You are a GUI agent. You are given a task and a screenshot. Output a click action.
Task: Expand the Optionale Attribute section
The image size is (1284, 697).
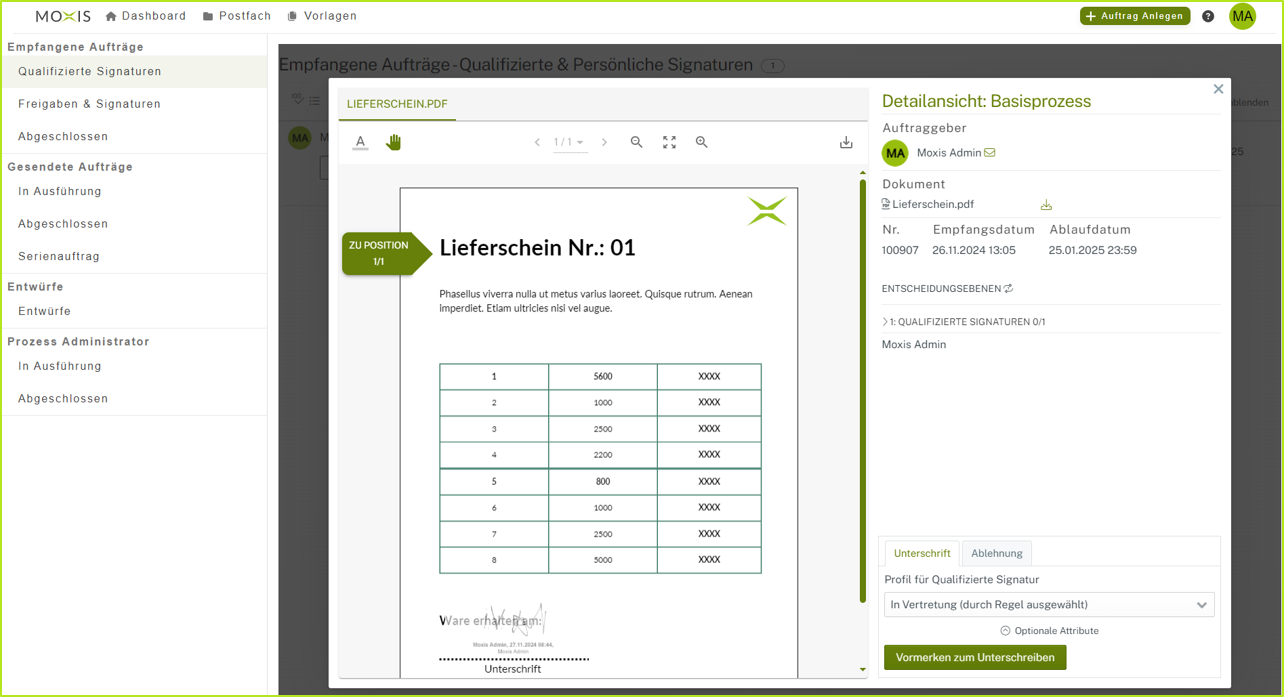[x=1049, y=631]
